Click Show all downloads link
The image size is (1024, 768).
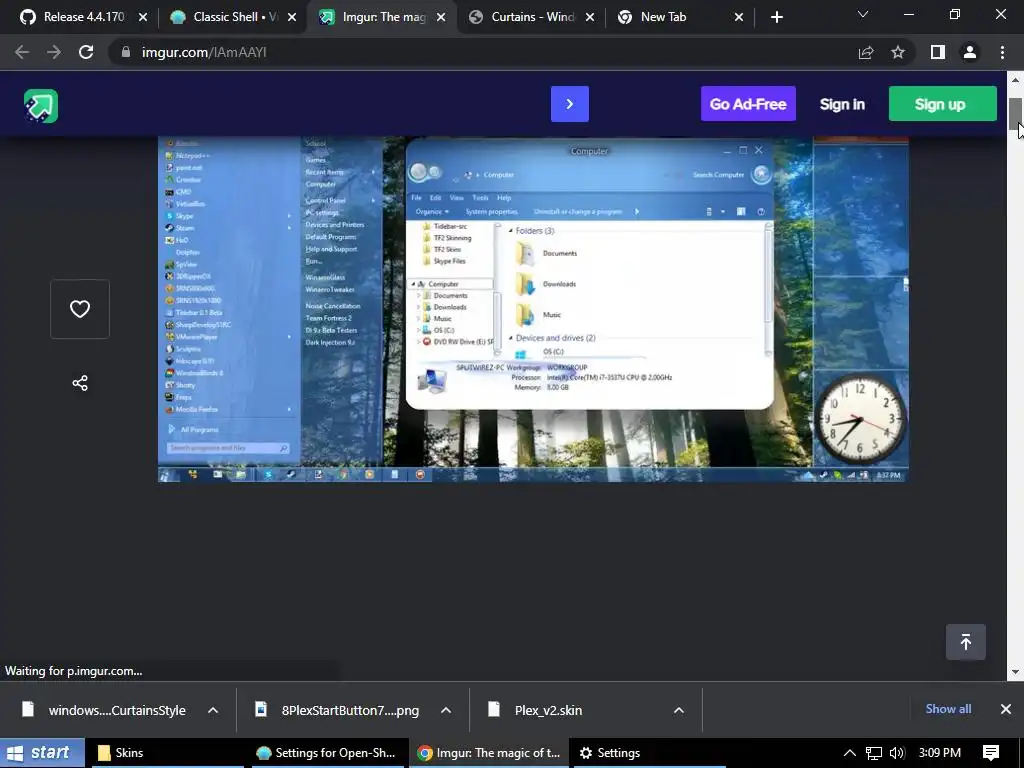pyautogui.click(x=948, y=709)
